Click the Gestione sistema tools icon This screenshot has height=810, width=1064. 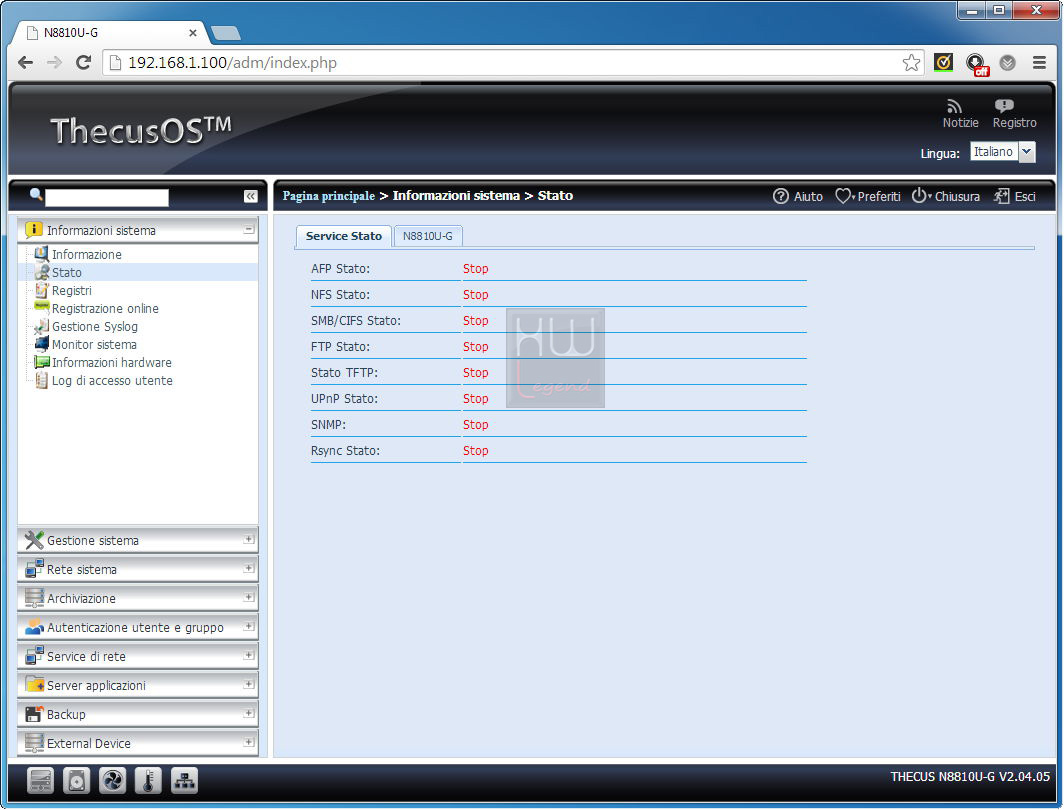pyautogui.click(x=34, y=540)
